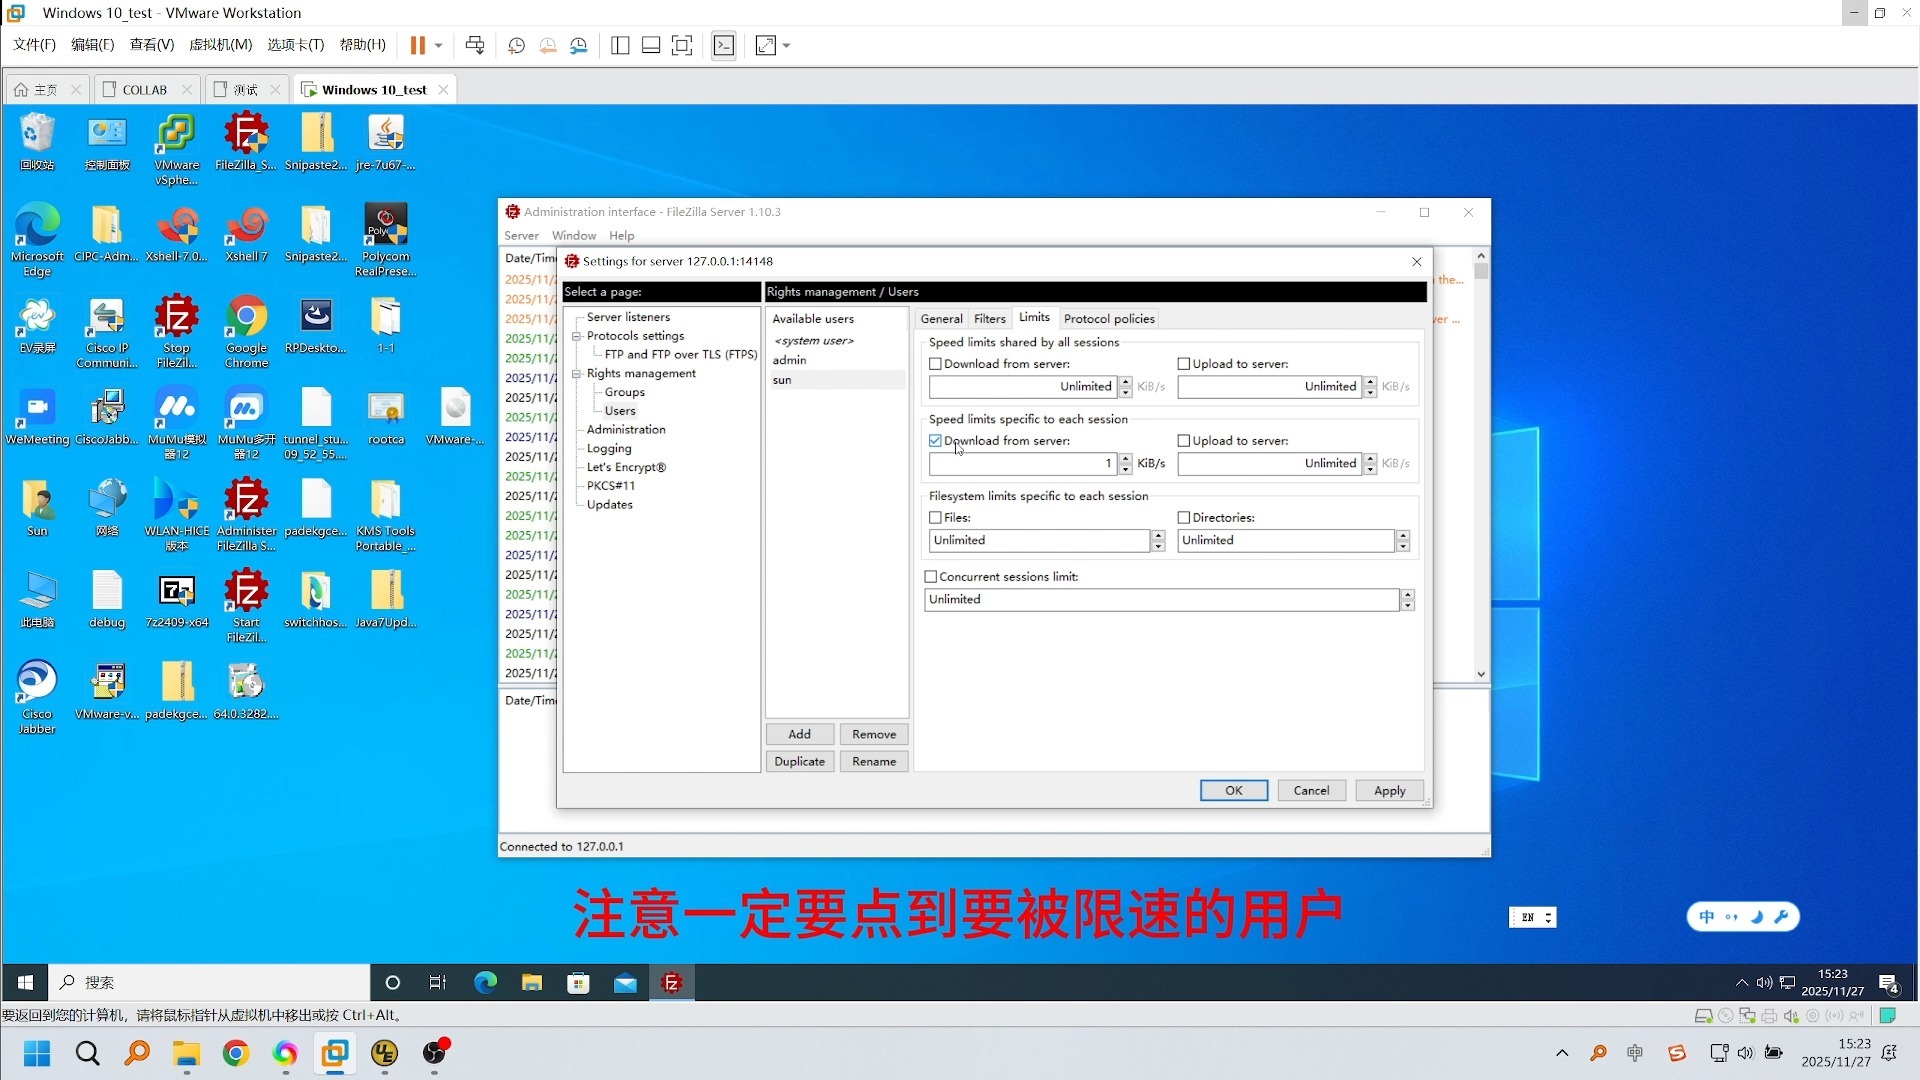Select Users in the settings tree
Viewport: 1920px width, 1080px height.
pyautogui.click(x=620, y=411)
